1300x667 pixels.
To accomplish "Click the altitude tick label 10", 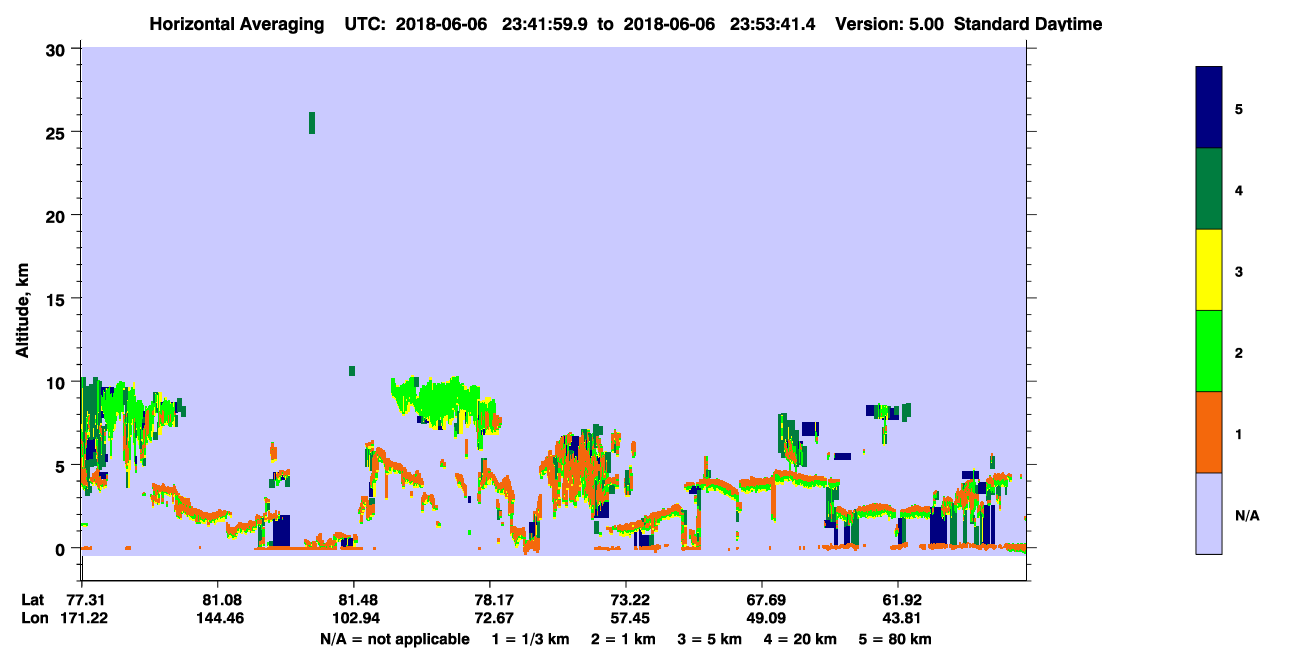I will pyautogui.click(x=58, y=382).
